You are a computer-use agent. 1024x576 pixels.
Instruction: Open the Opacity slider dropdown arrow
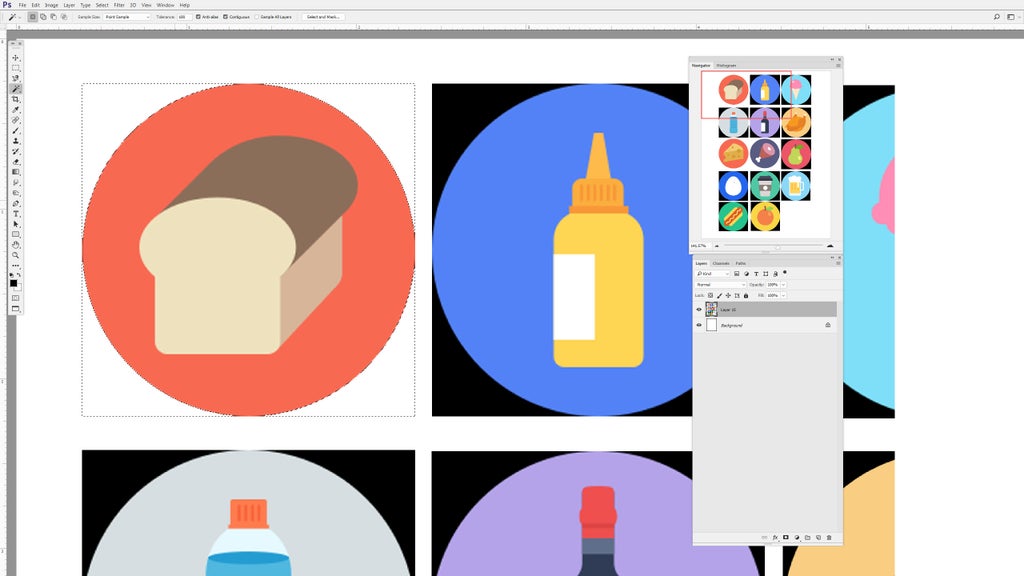coord(784,285)
